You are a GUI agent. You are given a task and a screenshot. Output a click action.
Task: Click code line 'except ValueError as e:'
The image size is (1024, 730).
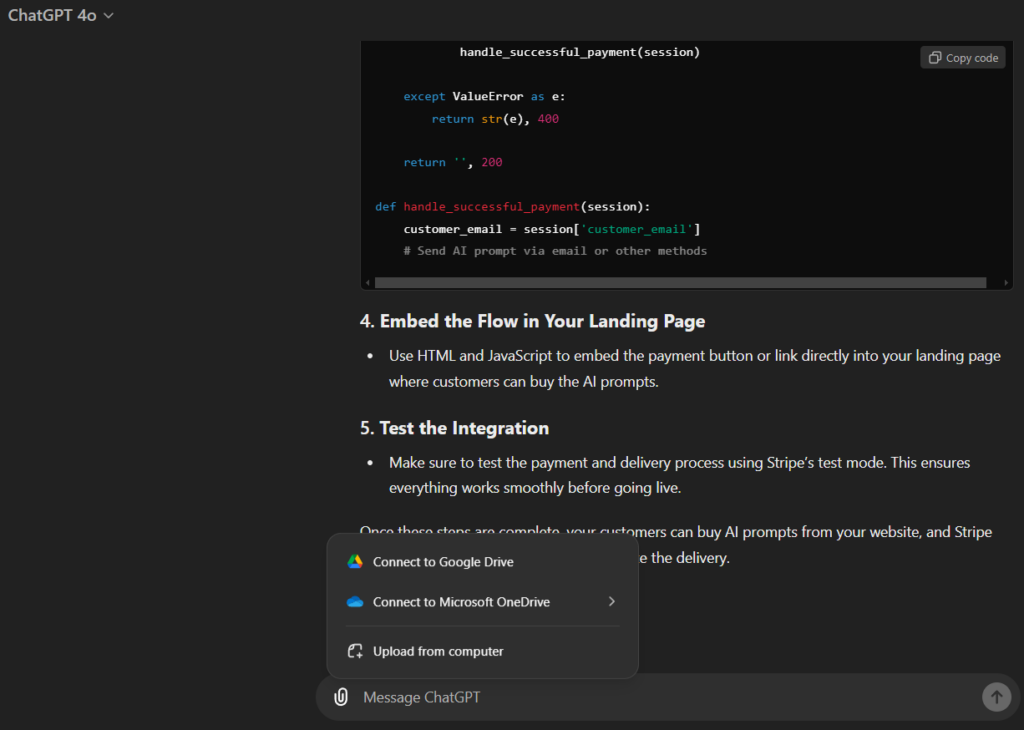(x=484, y=97)
